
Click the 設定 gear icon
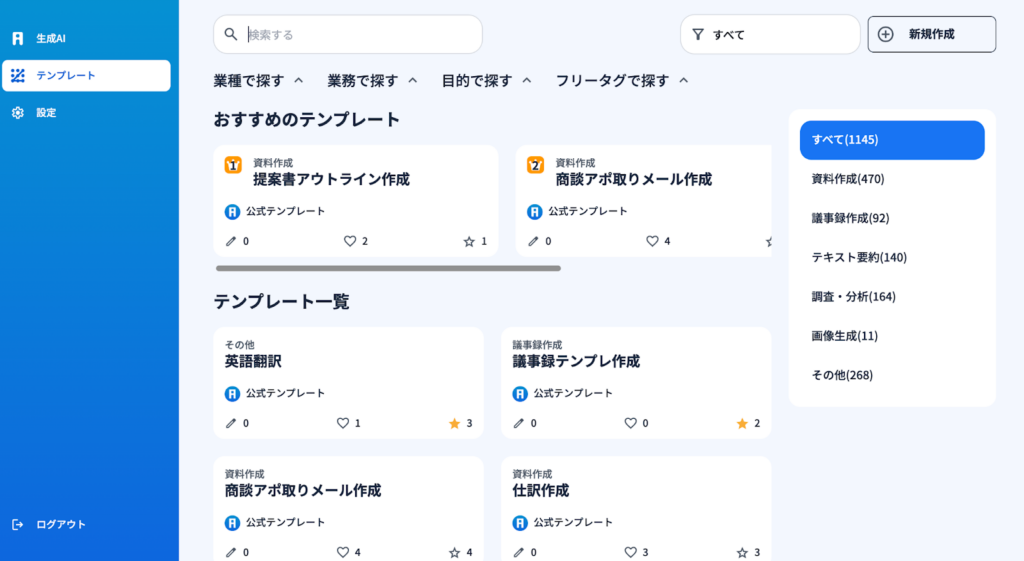click(x=18, y=113)
